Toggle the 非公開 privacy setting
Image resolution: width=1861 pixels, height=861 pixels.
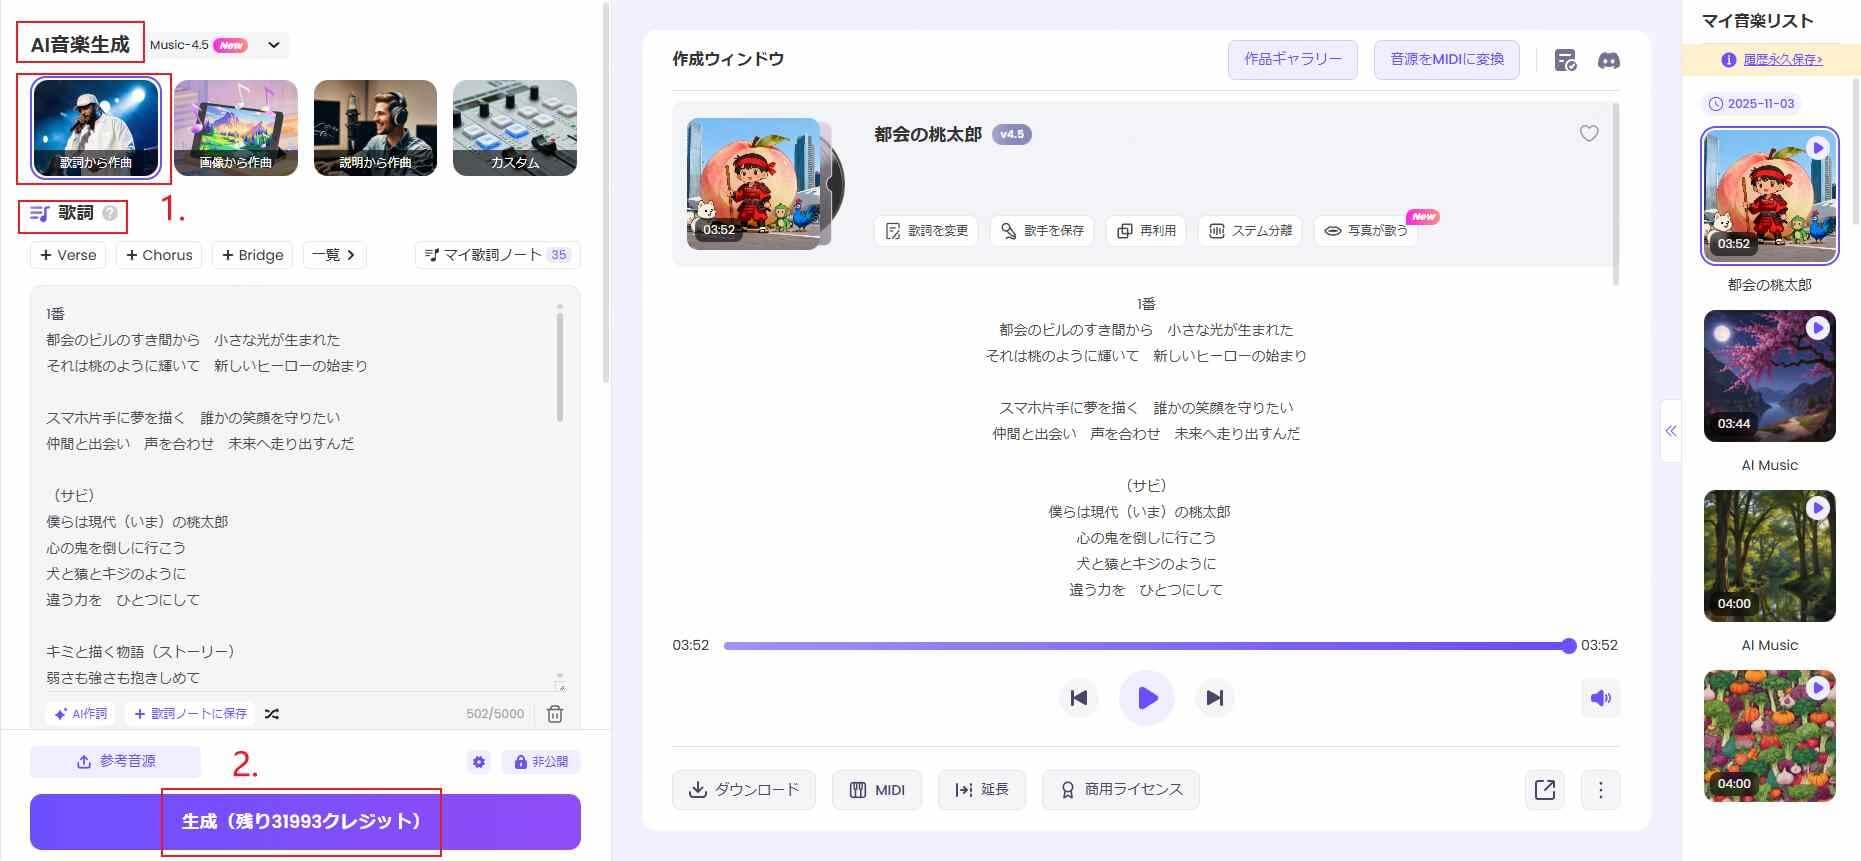(x=541, y=762)
